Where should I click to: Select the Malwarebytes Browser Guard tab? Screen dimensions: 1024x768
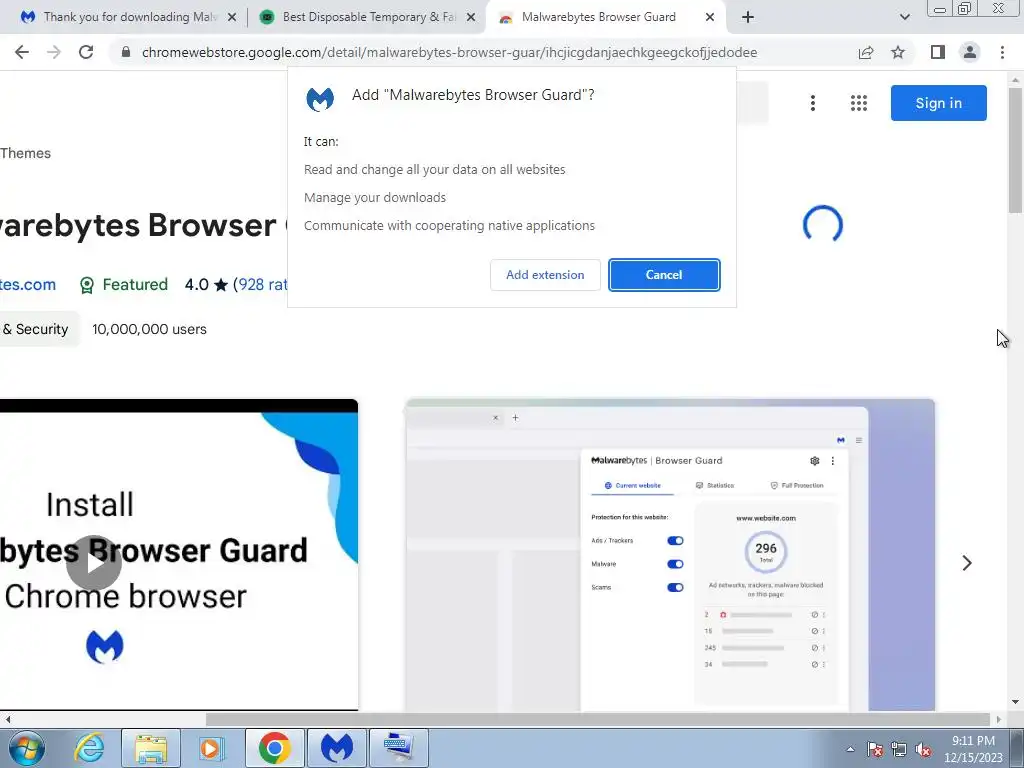(598, 17)
